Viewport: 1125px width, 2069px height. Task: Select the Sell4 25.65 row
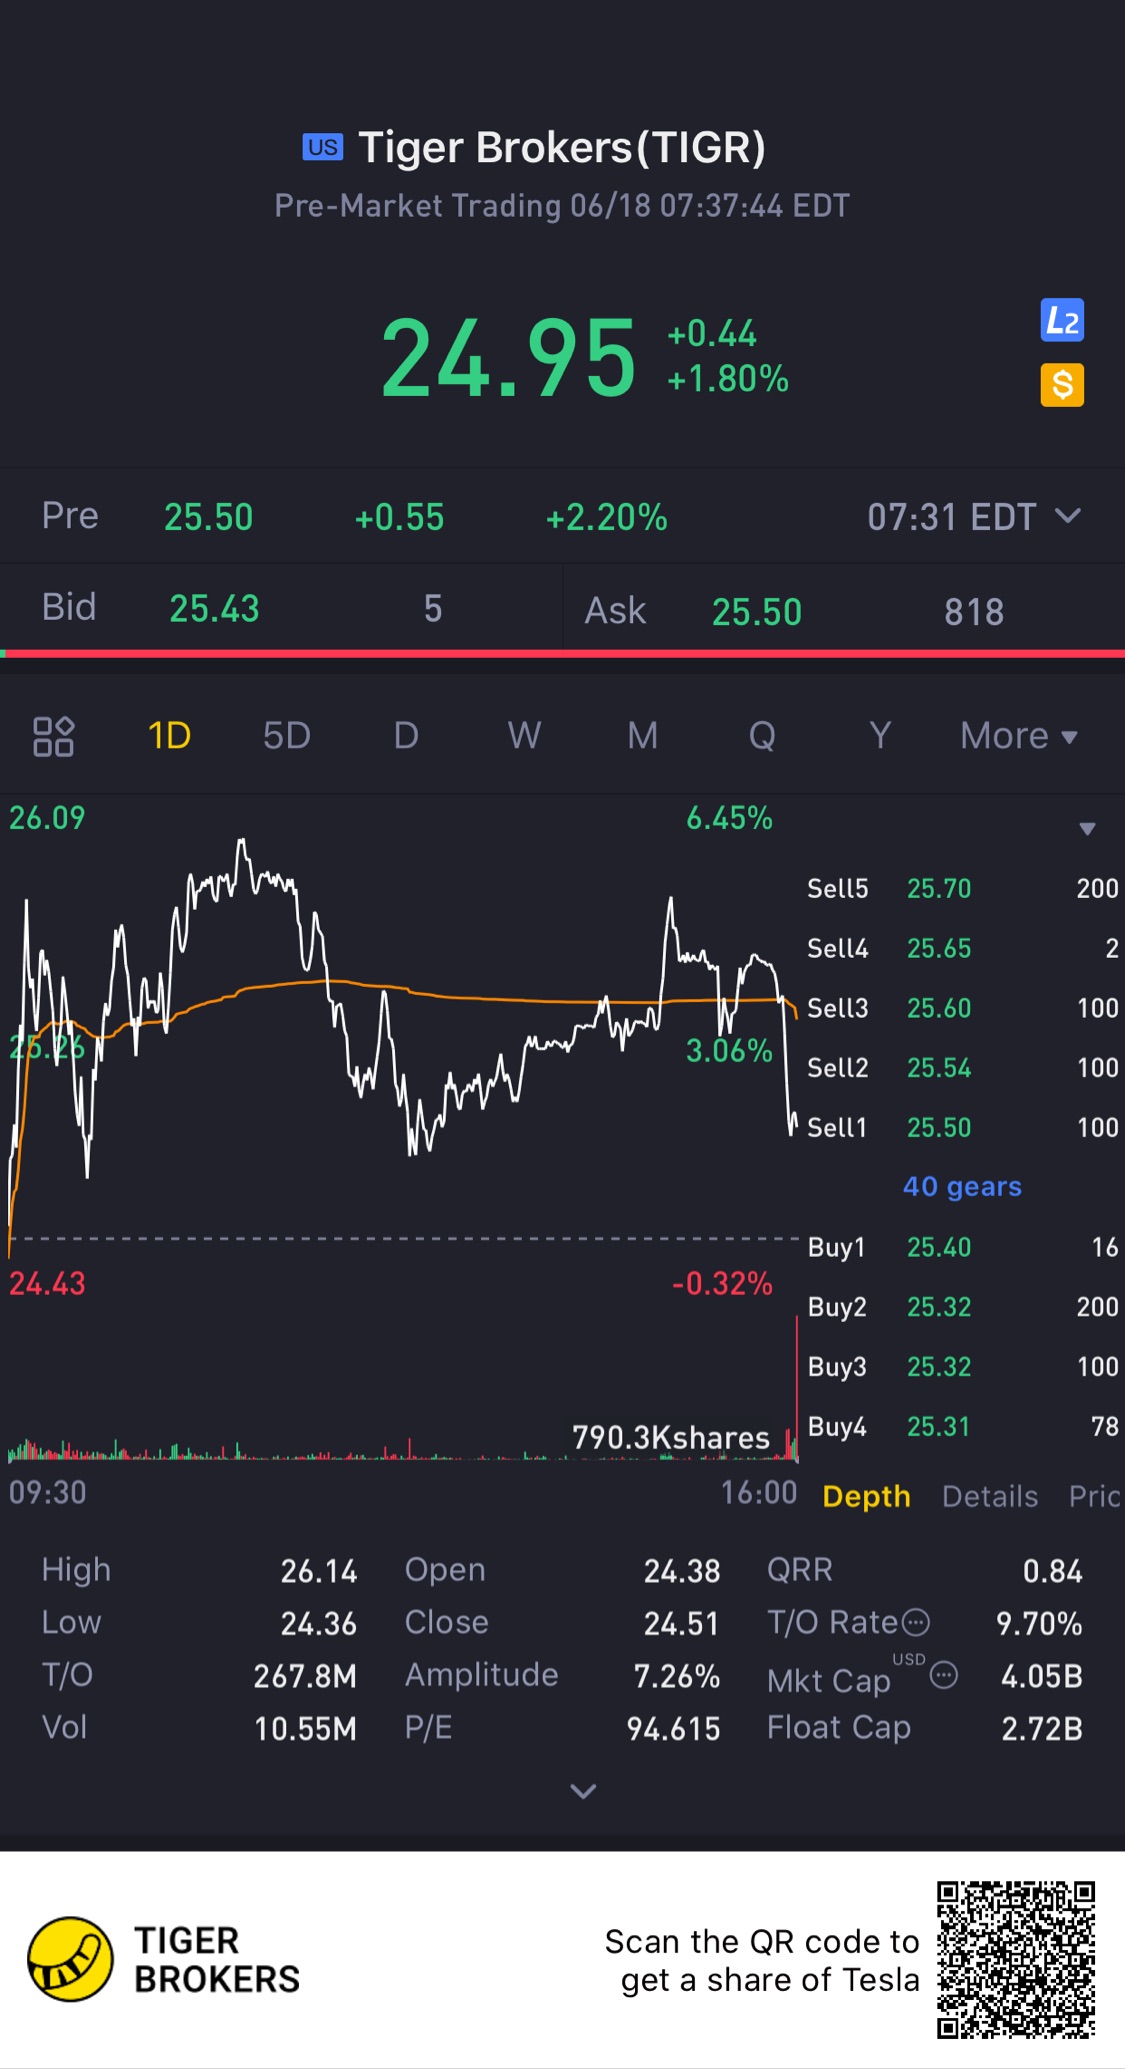click(962, 948)
